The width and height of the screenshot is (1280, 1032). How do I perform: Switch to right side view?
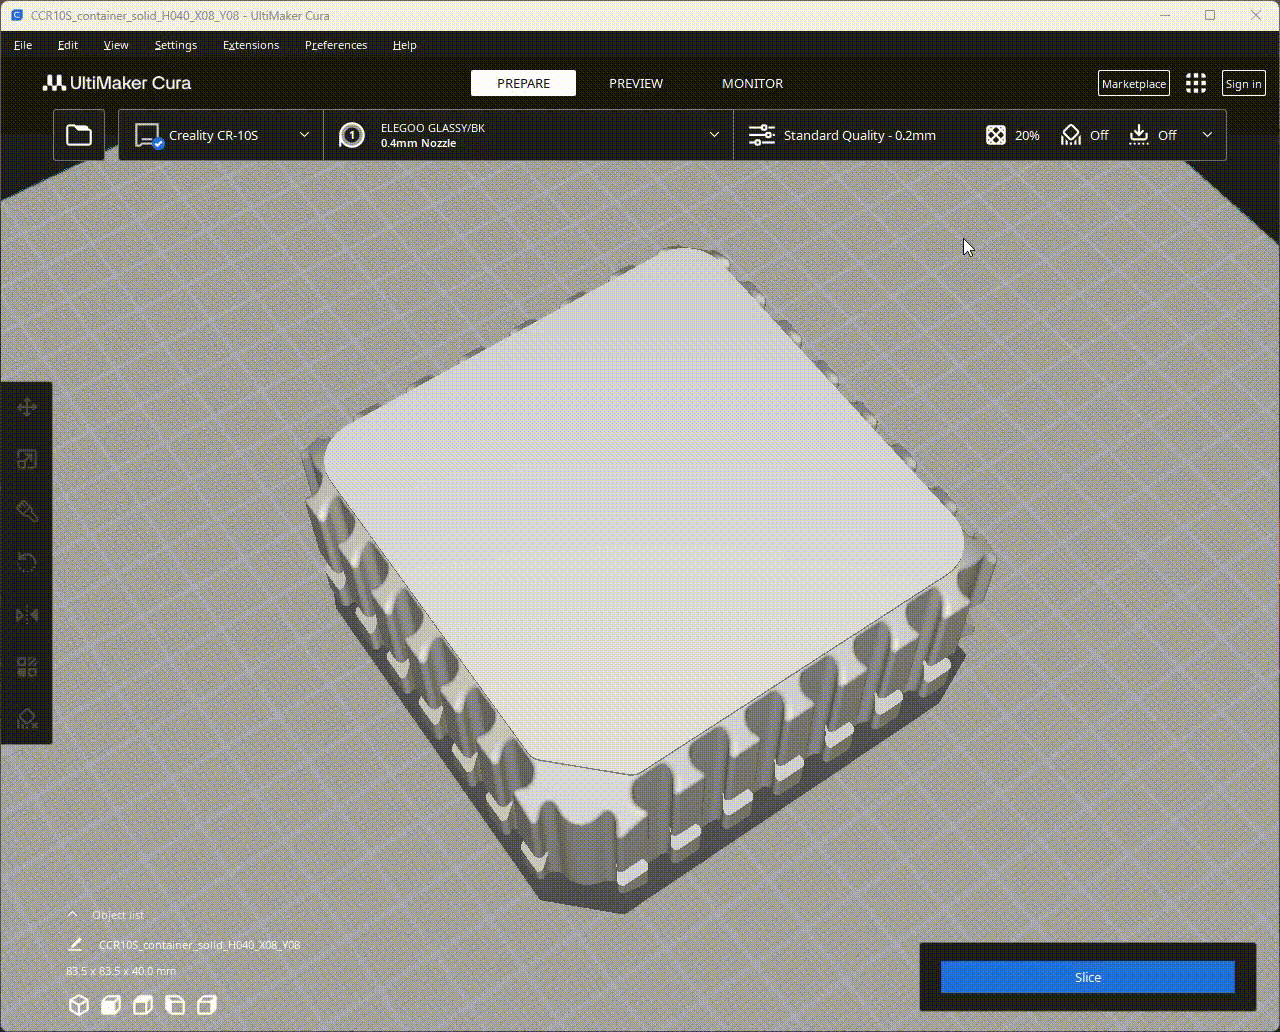tap(207, 1005)
